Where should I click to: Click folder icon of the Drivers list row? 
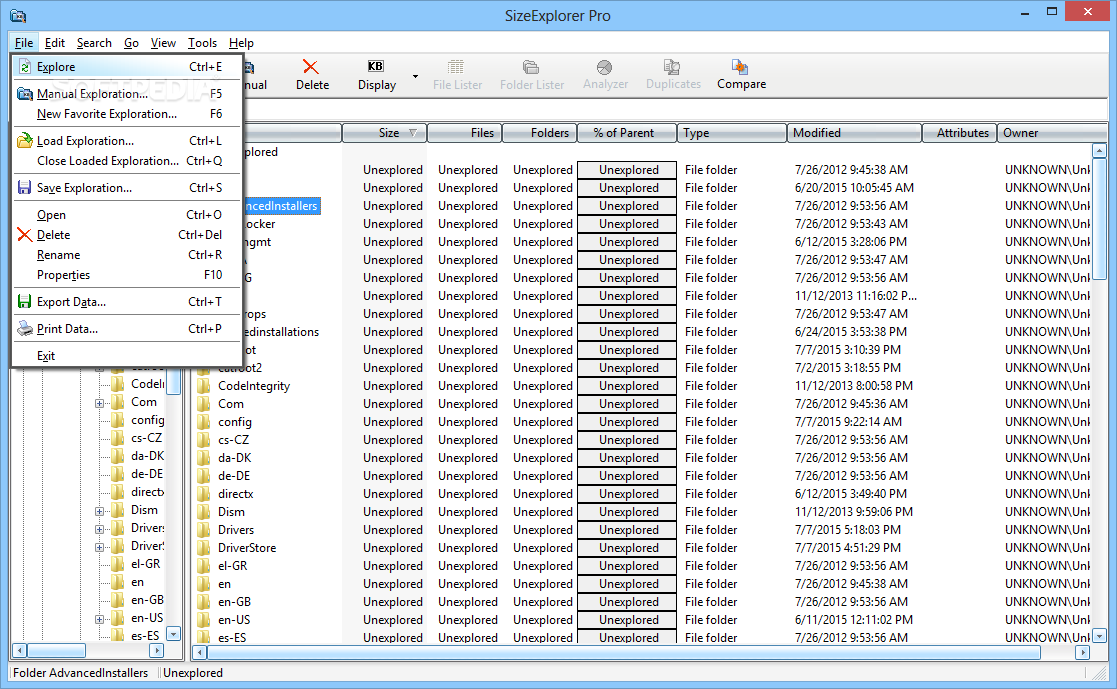click(204, 529)
